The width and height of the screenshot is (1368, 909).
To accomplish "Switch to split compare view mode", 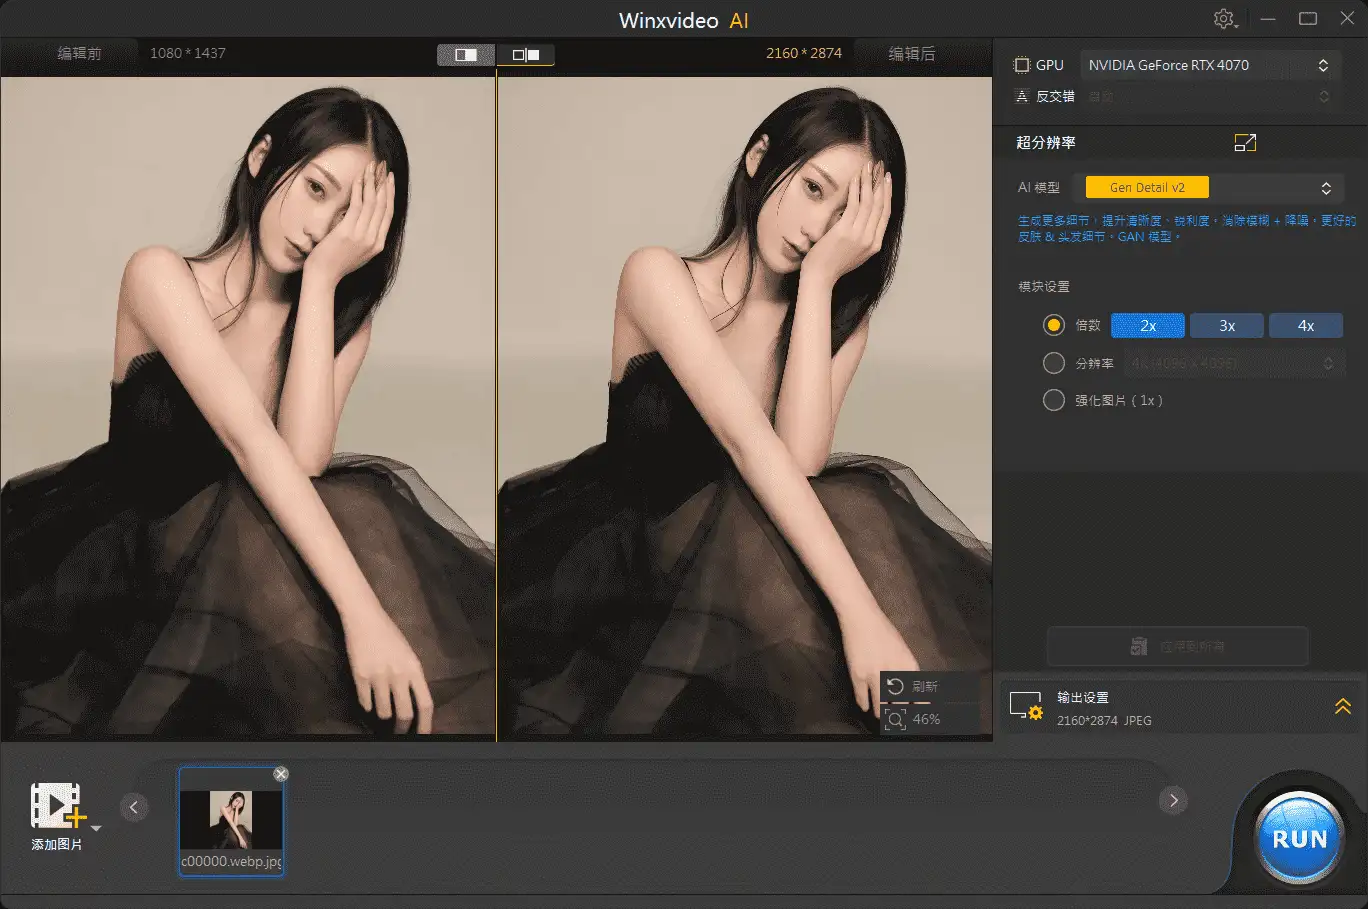I will click(x=466, y=55).
